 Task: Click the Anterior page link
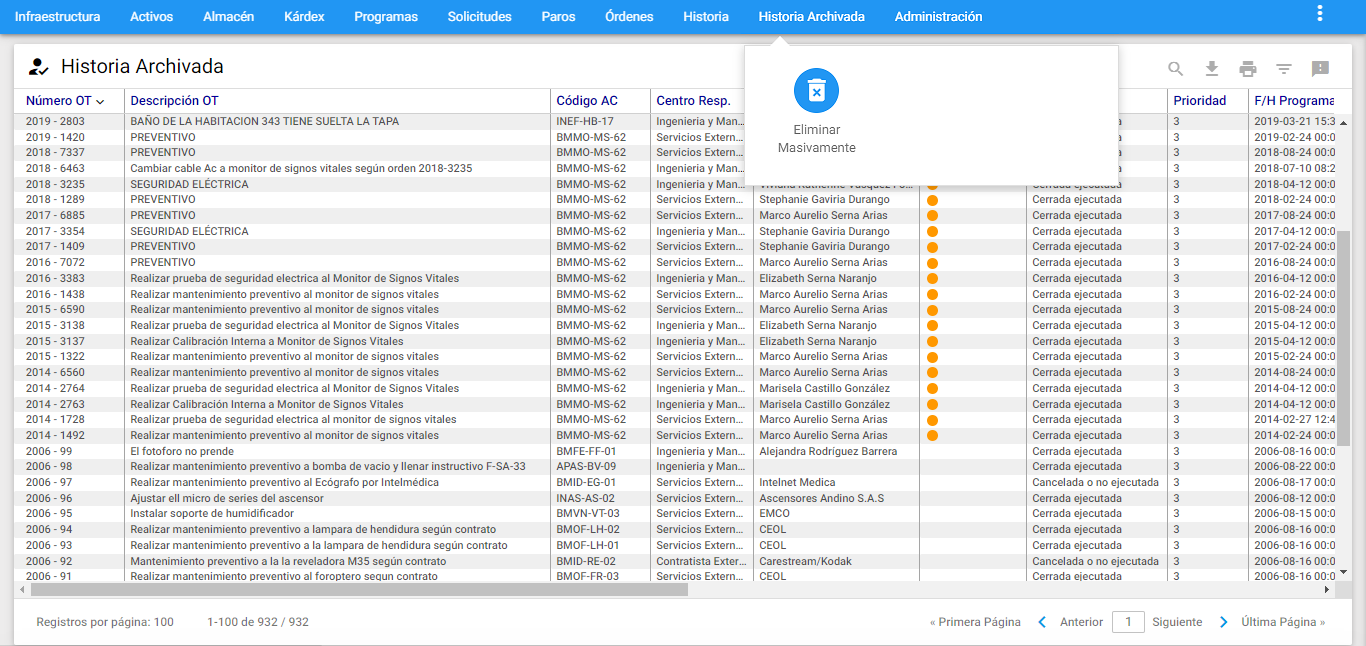point(1081,622)
